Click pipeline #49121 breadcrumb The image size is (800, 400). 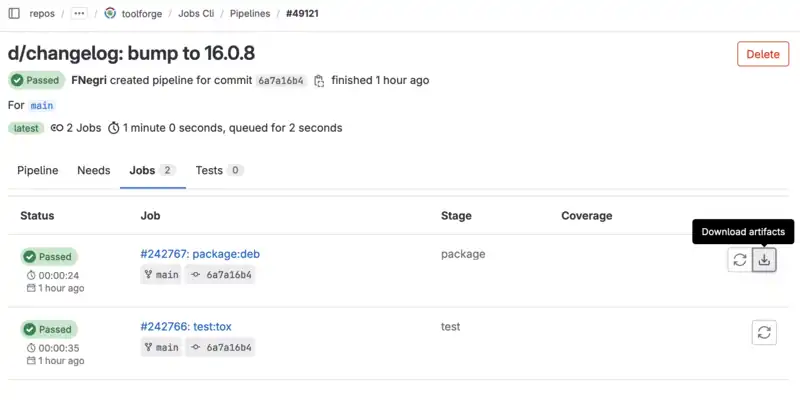pos(302,14)
